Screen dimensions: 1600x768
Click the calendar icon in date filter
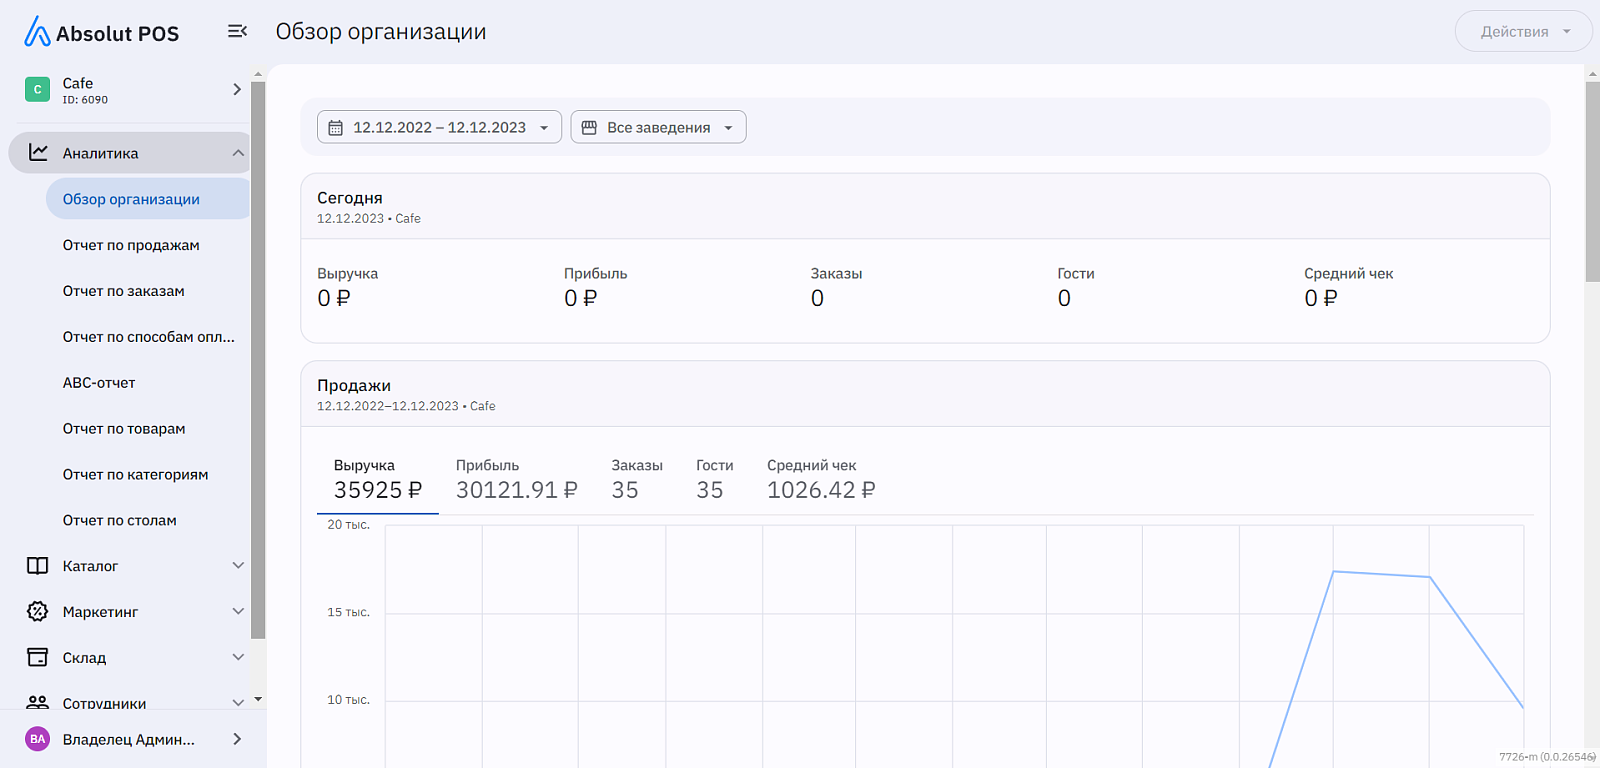[x=336, y=128]
